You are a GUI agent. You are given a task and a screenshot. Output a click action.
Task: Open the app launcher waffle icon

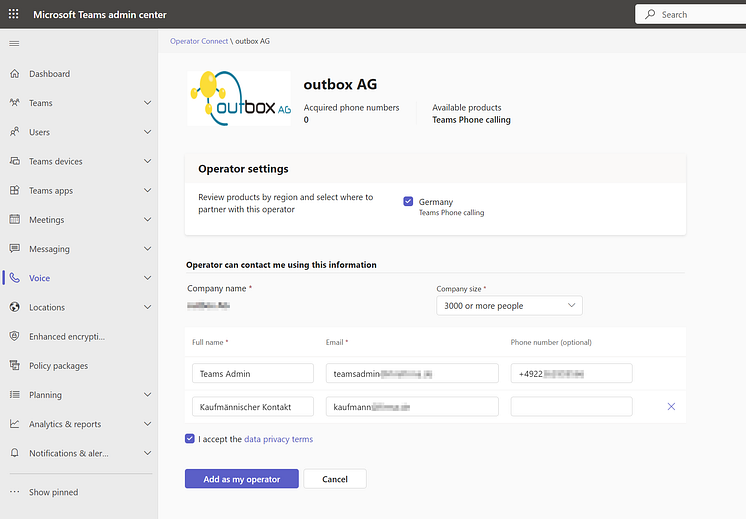[14, 14]
